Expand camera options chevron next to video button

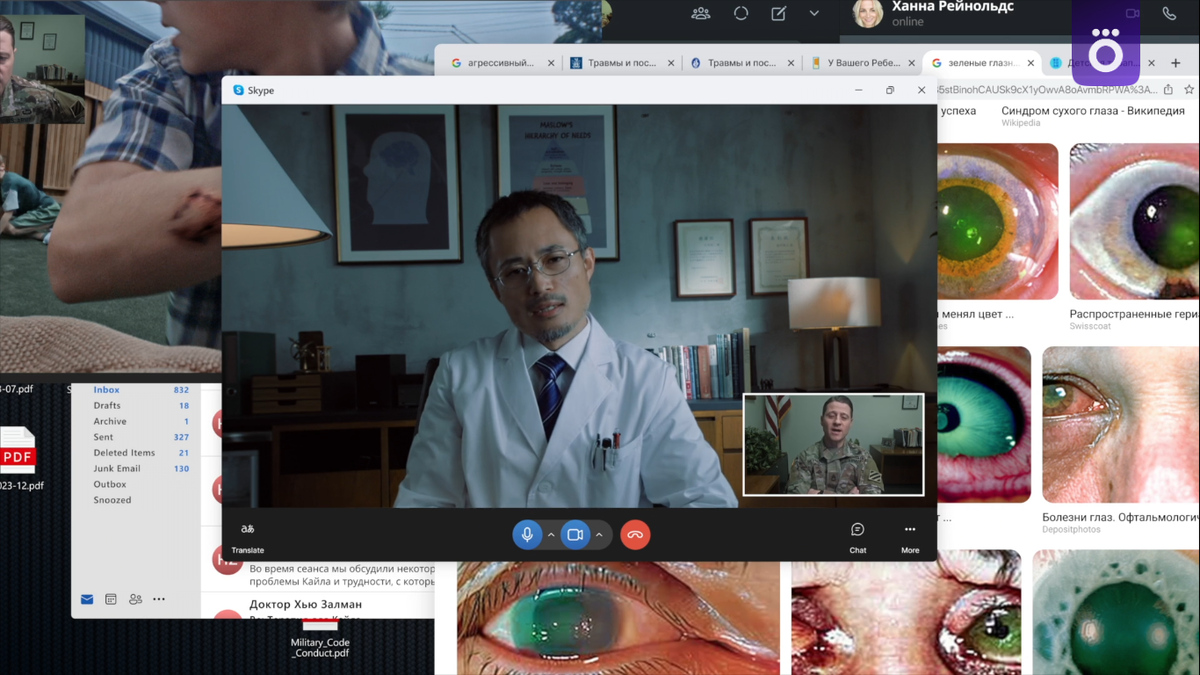599,535
